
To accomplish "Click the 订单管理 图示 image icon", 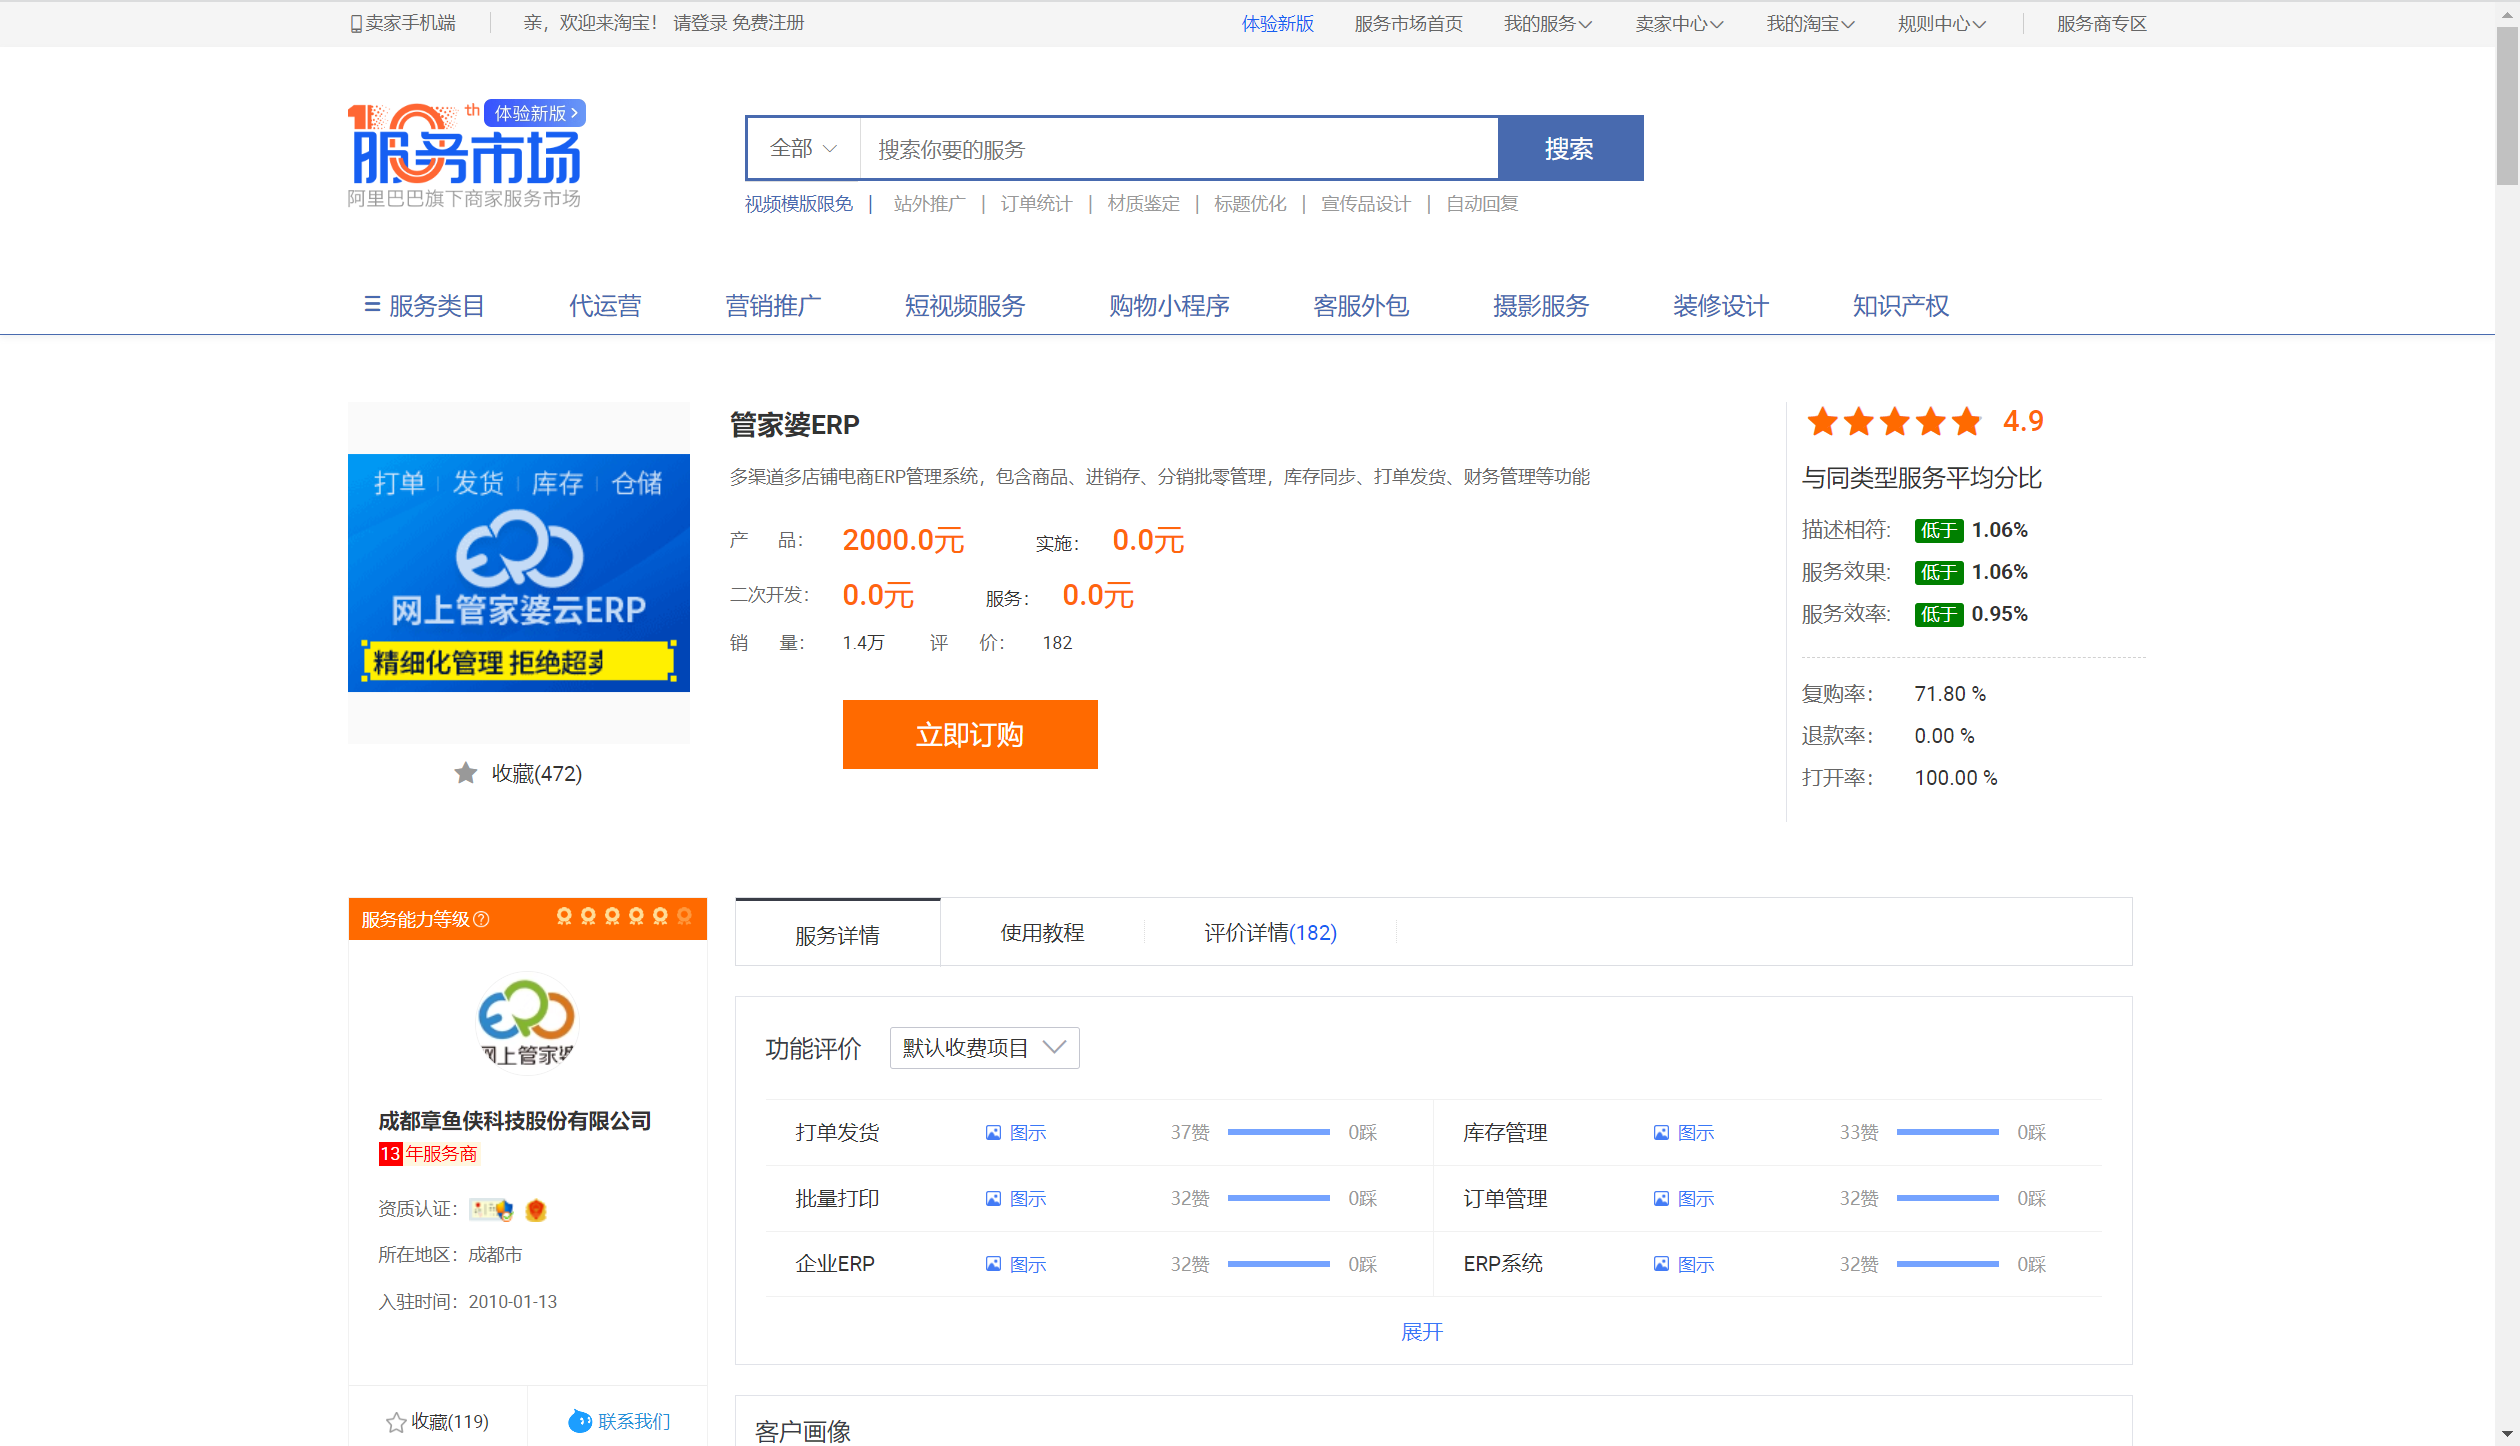I will click(1661, 1199).
